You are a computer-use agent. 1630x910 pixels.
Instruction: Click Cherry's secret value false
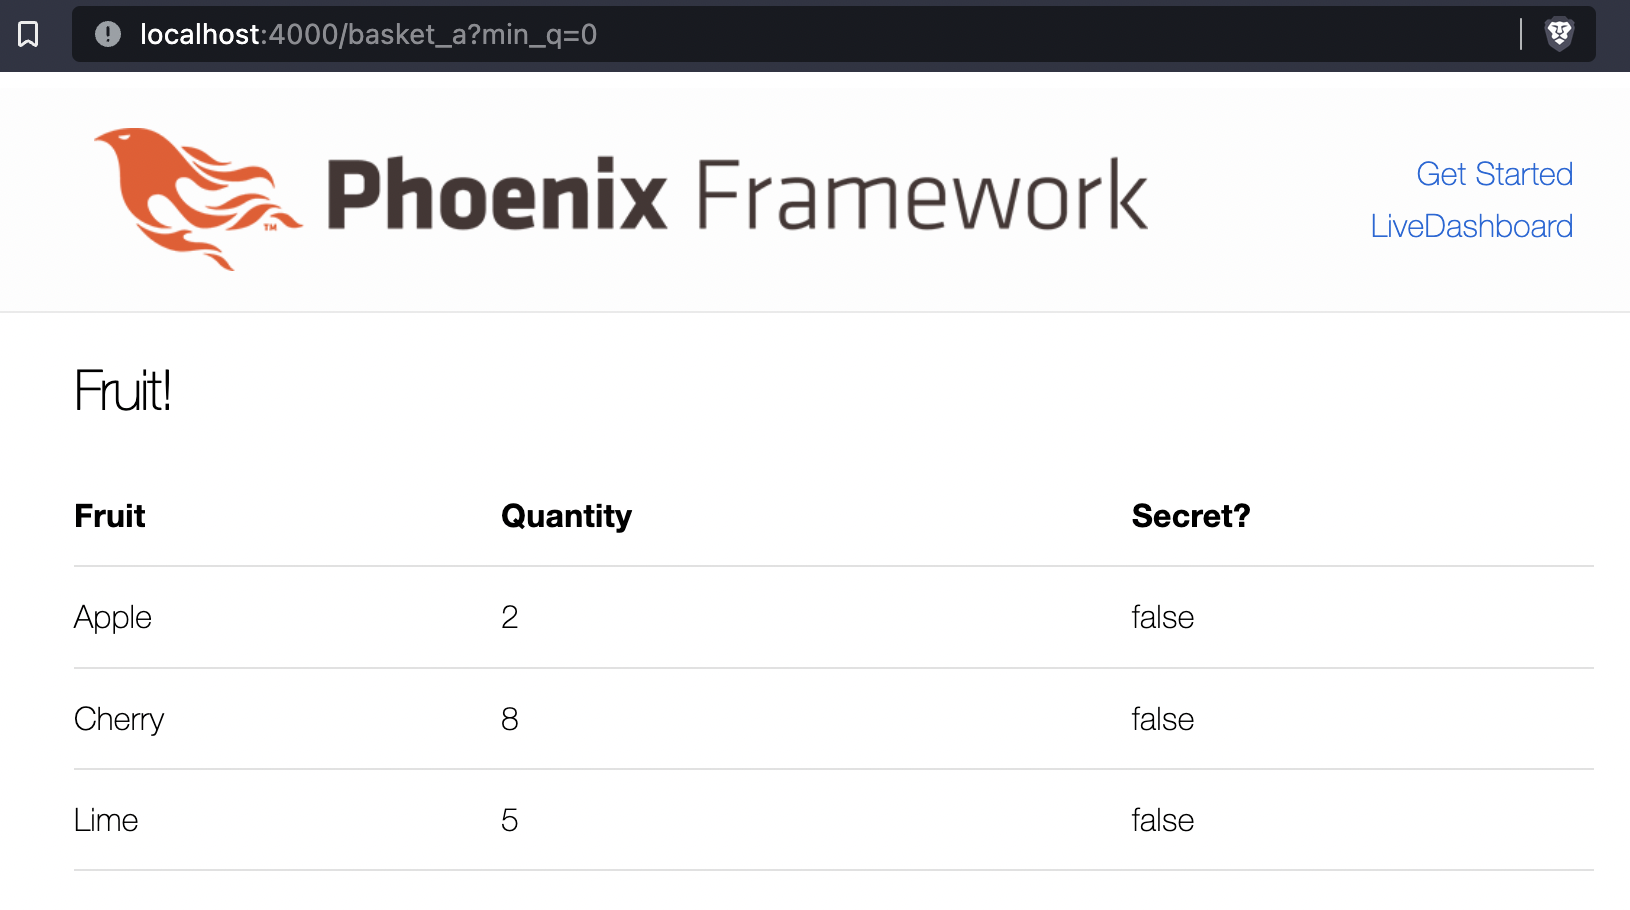click(1163, 719)
